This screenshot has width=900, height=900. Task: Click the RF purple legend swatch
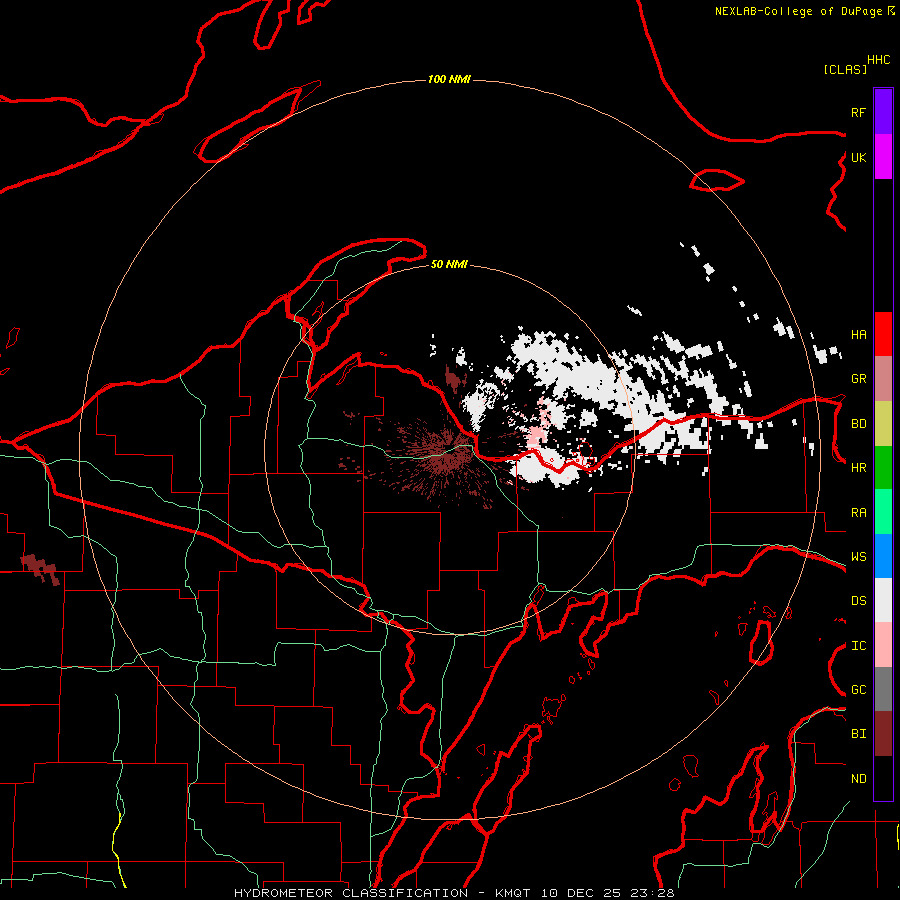(883, 112)
